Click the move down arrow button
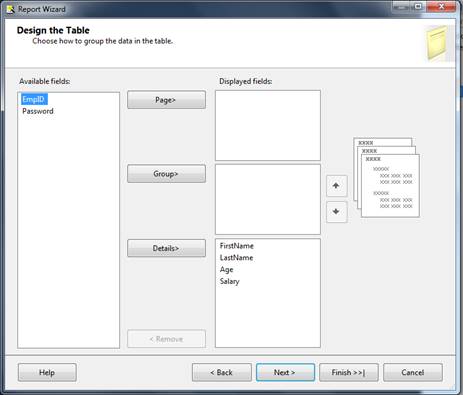This screenshot has width=463, height=395. coord(336,212)
